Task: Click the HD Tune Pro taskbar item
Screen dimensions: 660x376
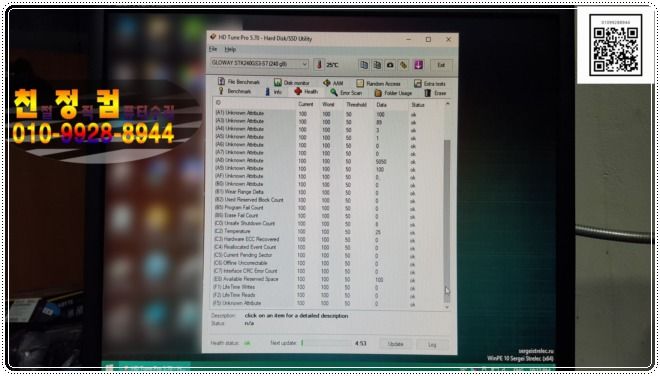Action: (x=156, y=368)
